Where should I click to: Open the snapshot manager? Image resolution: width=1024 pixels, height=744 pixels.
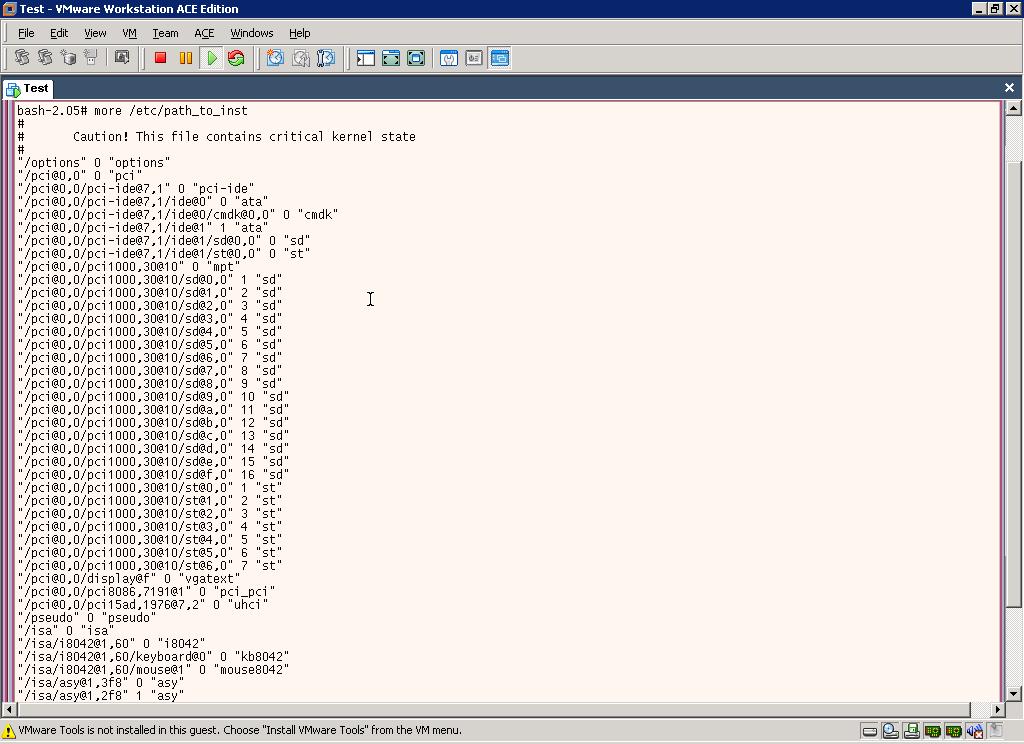[x=325, y=59]
